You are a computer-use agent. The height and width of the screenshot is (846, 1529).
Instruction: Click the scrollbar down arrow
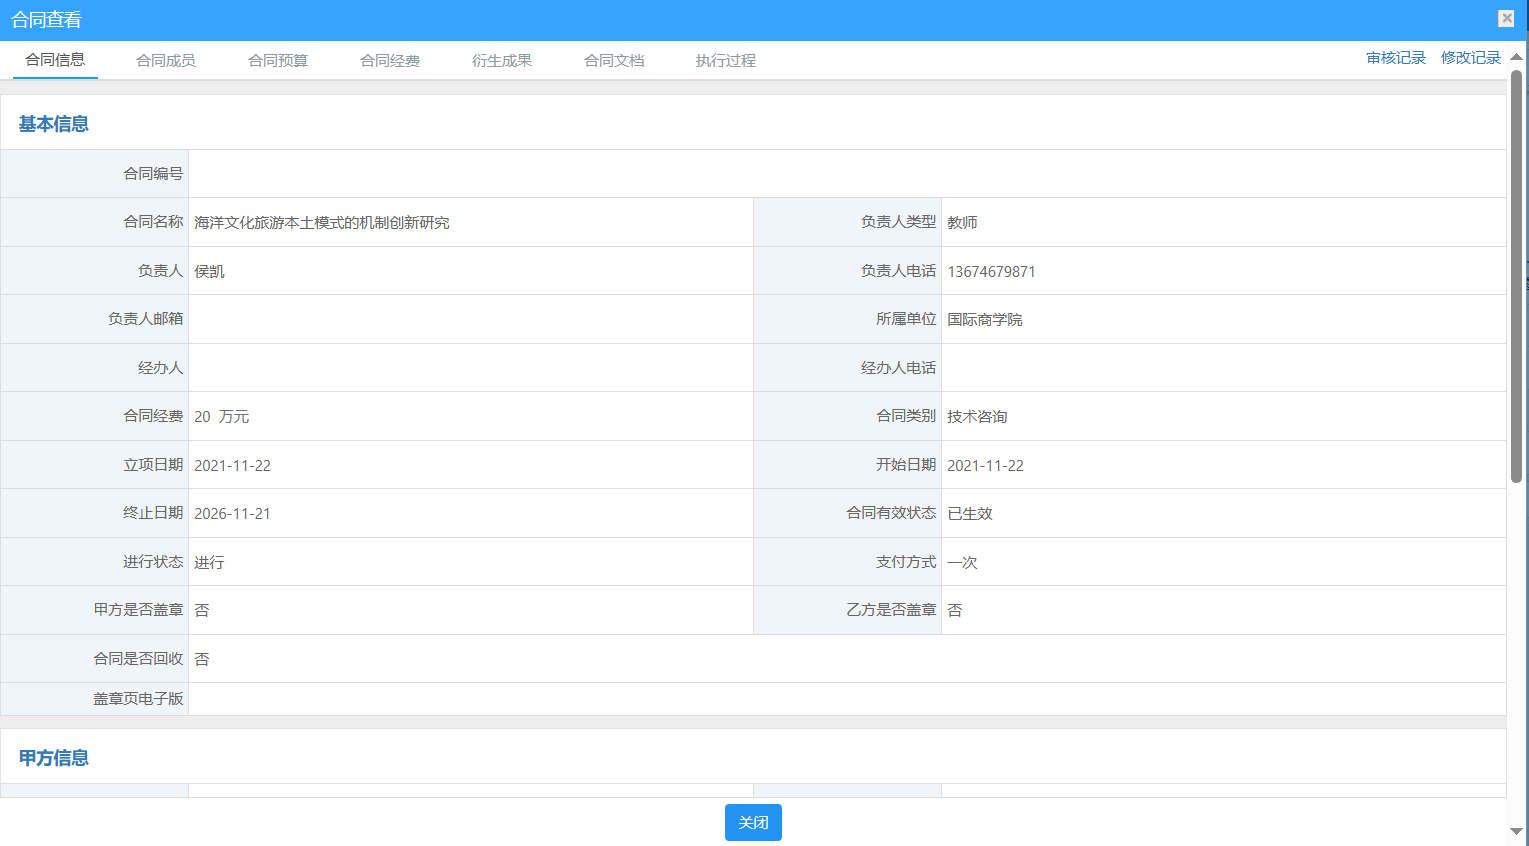pos(1516,831)
